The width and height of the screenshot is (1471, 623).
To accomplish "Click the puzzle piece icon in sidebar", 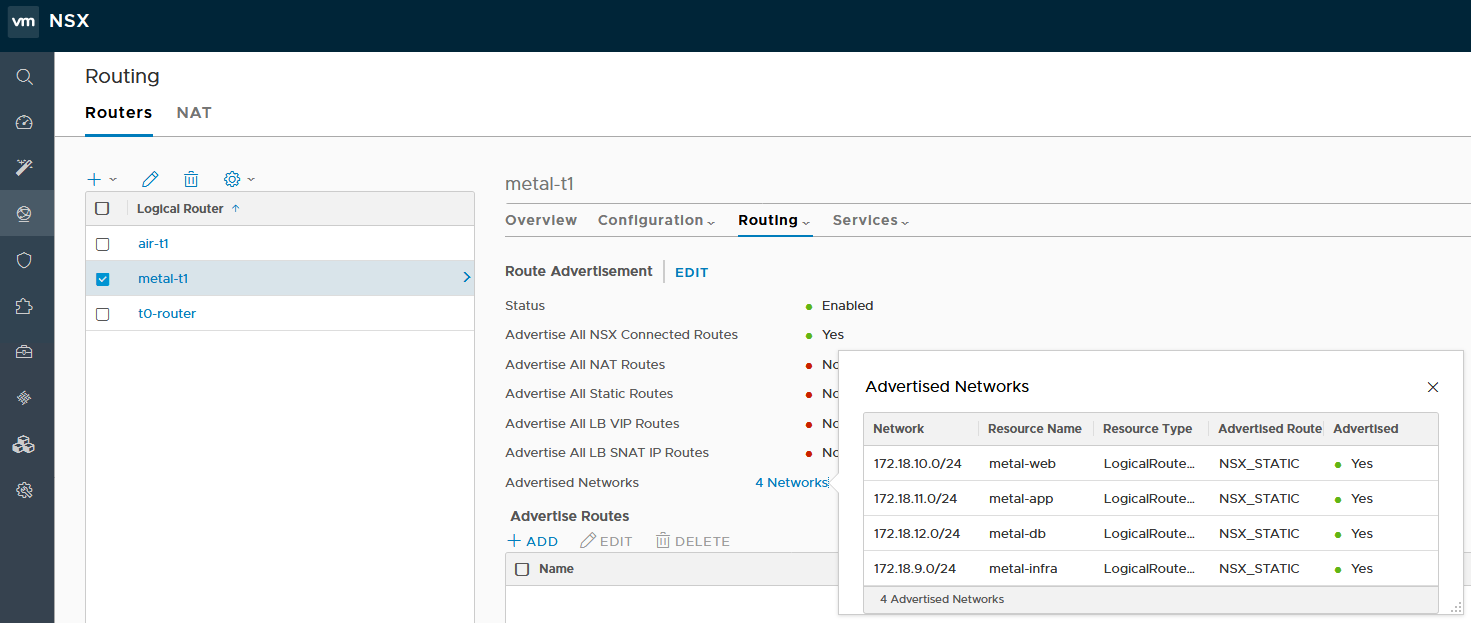I will [x=25, y=306].
